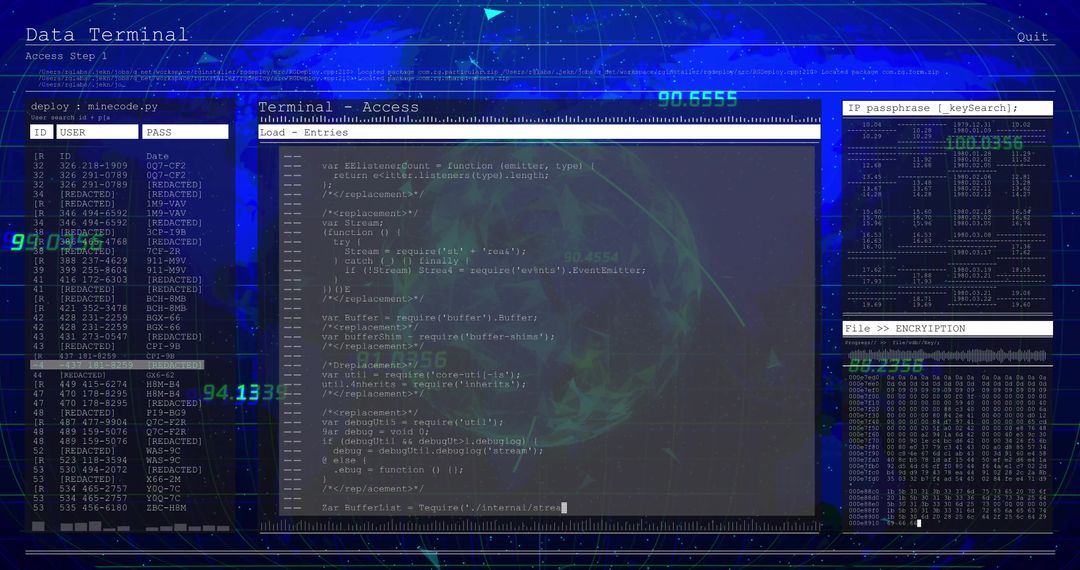Select user entry 449 415-6274

tap(93, 384)
